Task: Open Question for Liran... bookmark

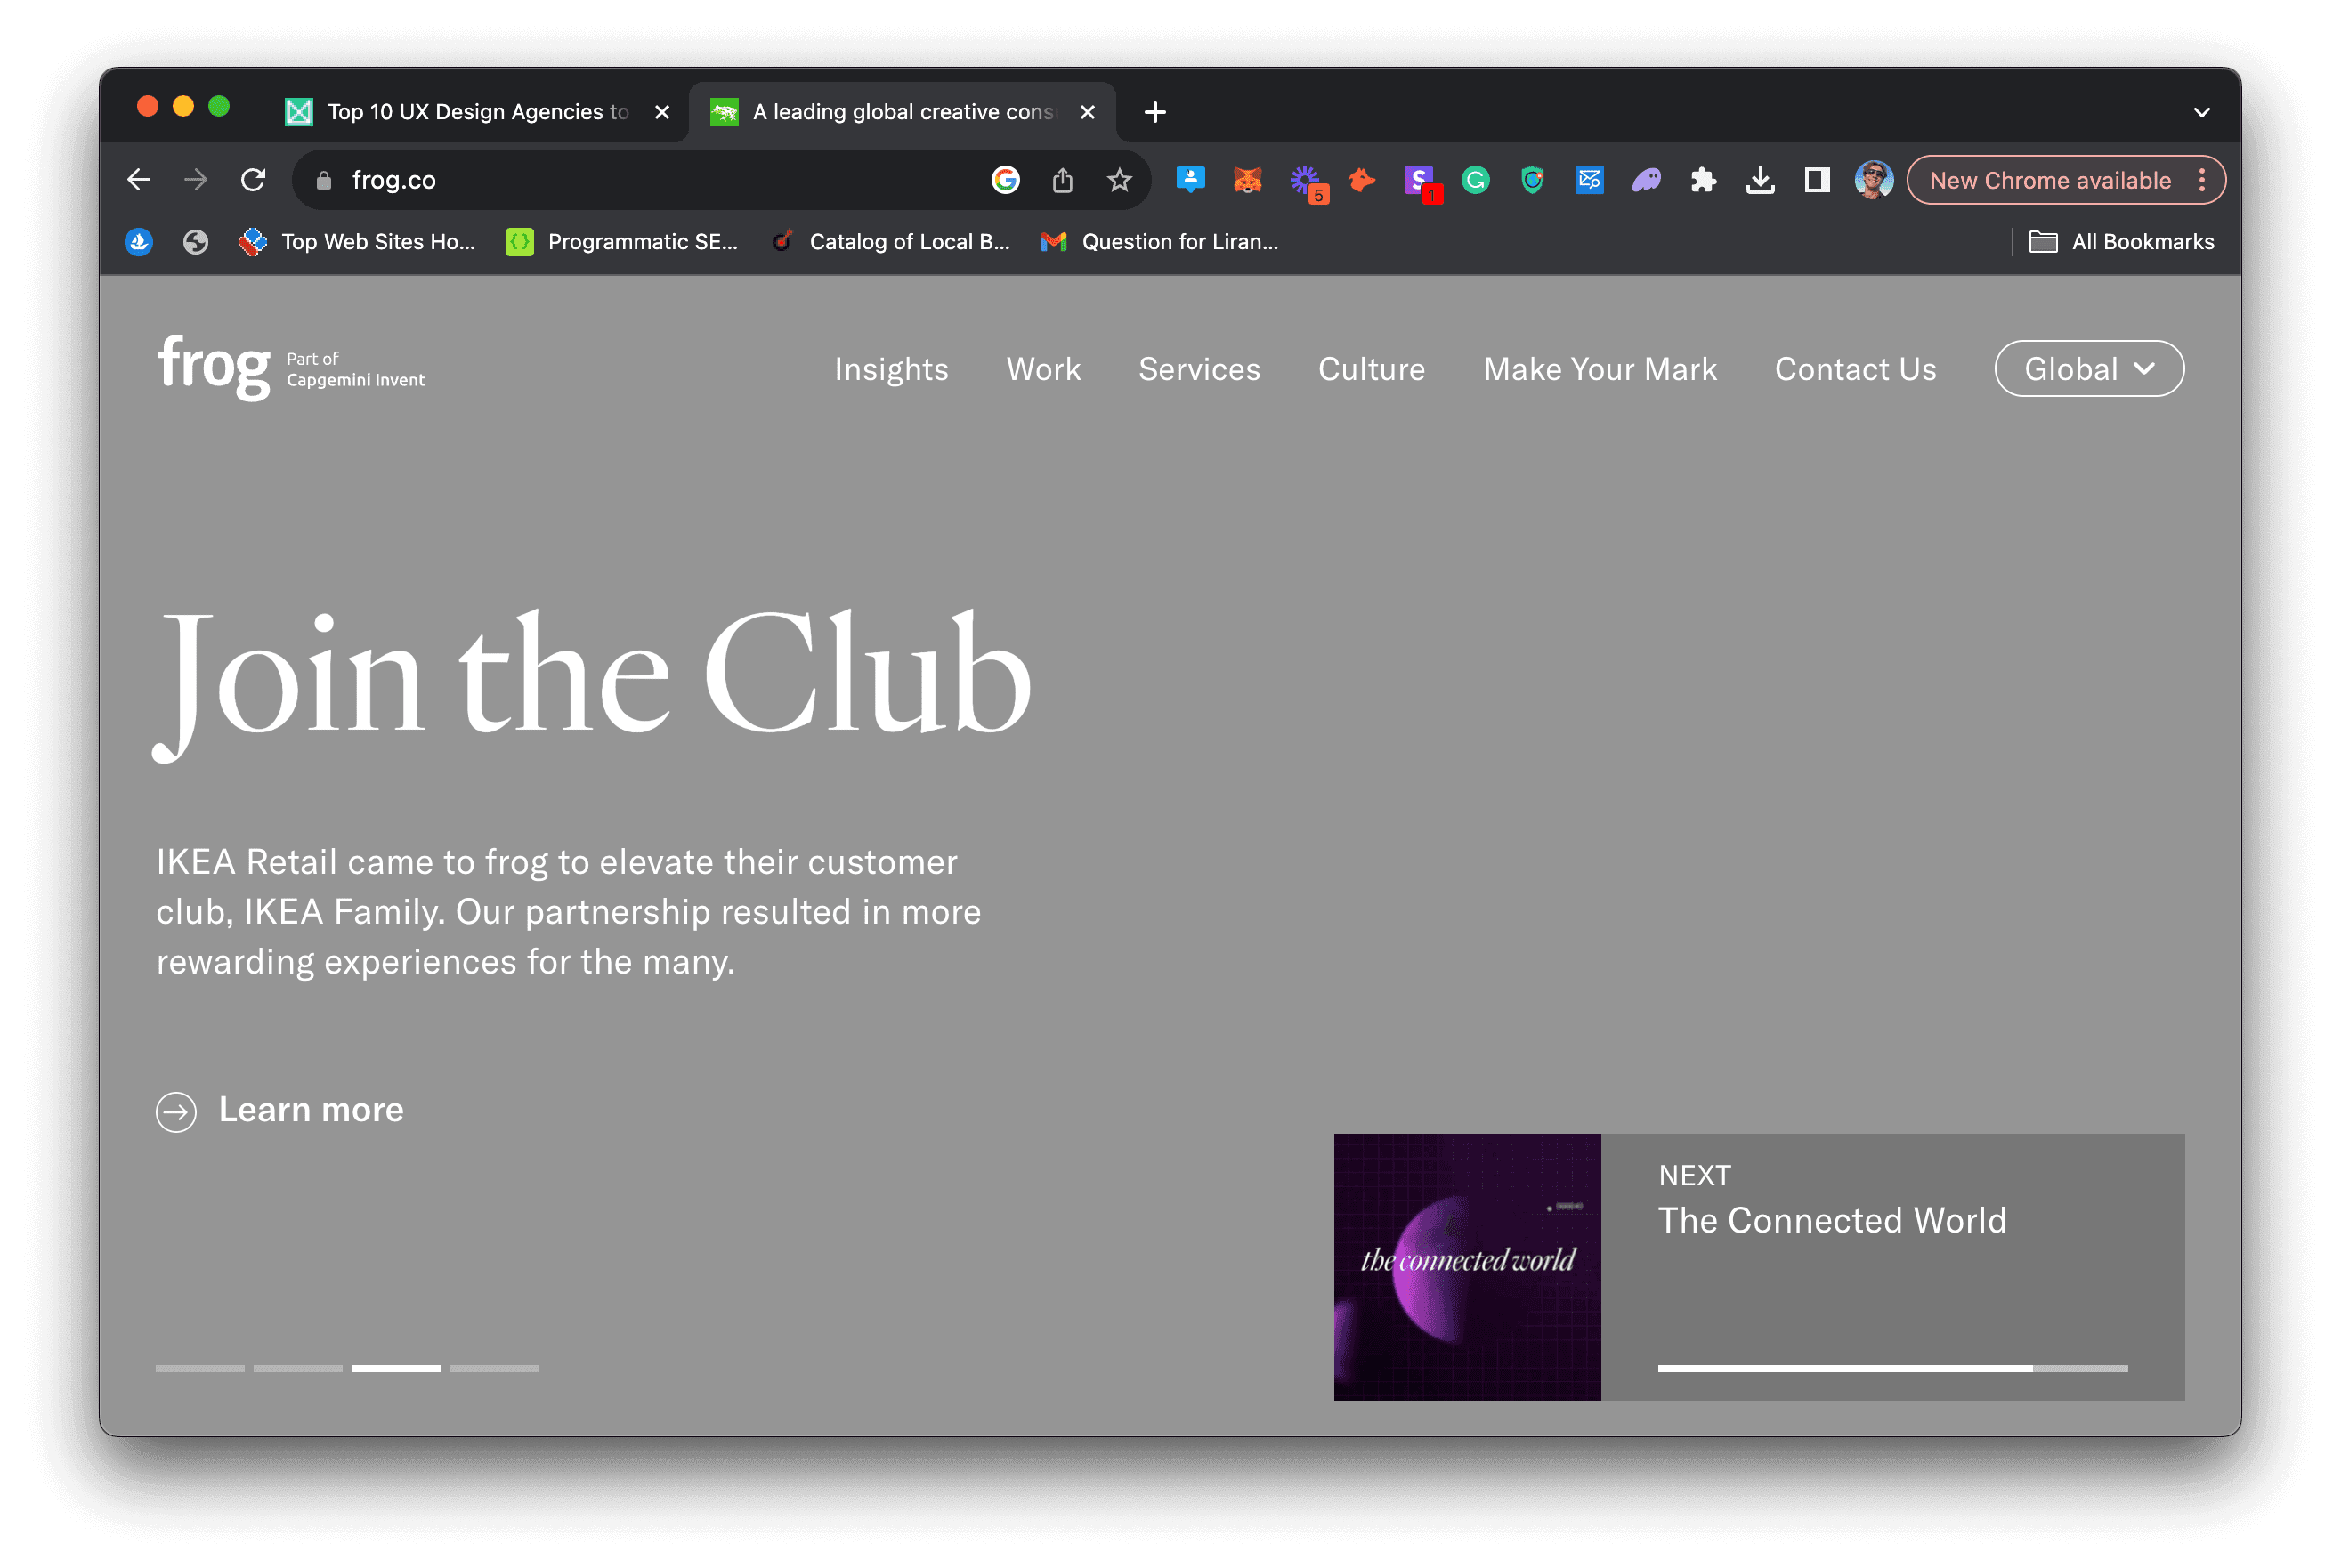Action: click(1159, 242)
